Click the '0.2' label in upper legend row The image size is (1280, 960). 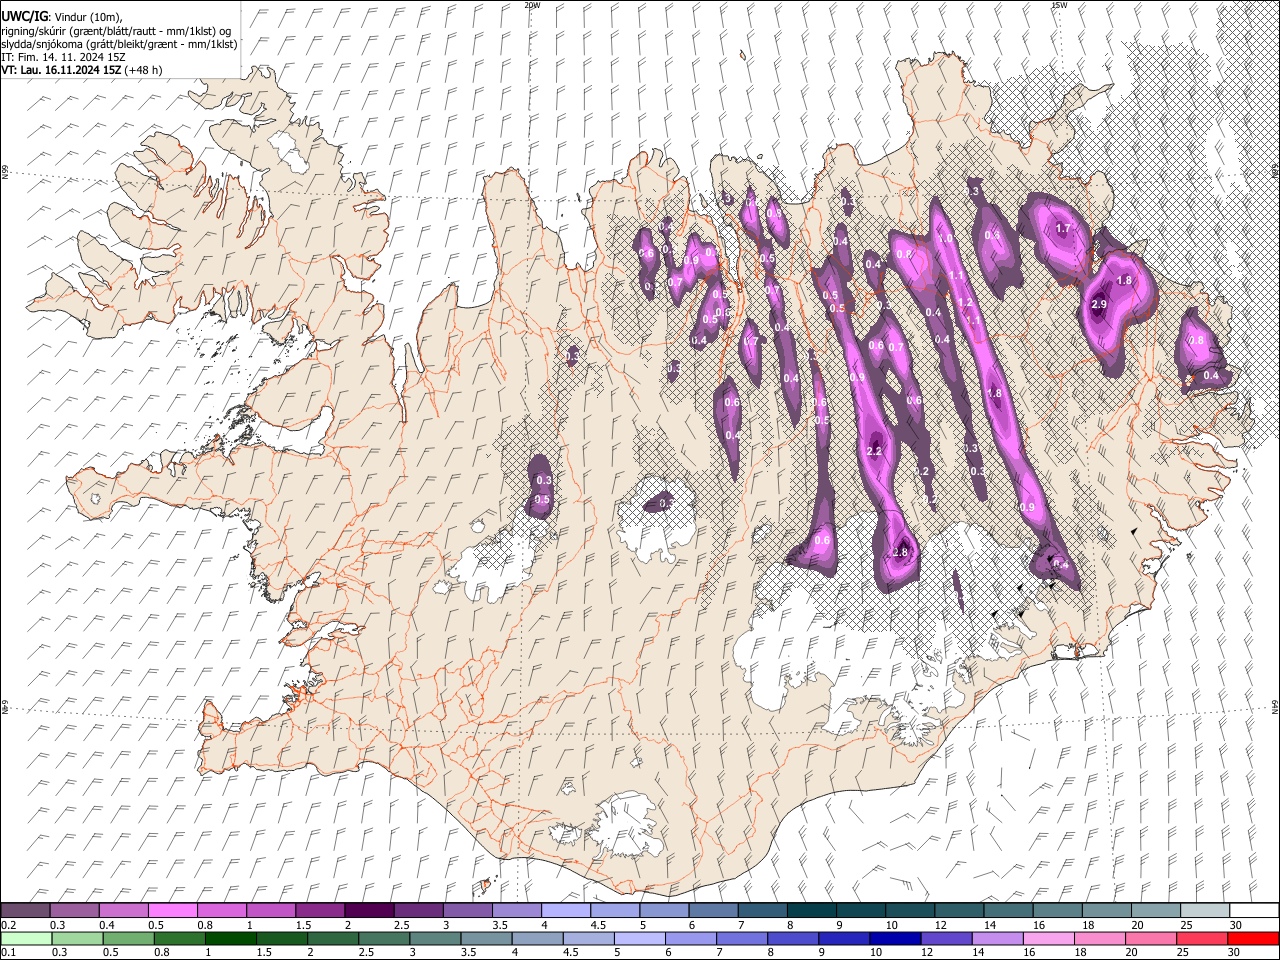(8, 925)
